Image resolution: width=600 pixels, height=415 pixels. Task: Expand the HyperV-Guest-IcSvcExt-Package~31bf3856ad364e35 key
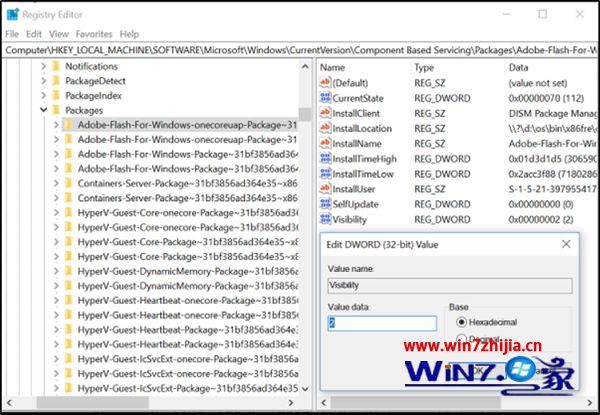click(56, 388)
